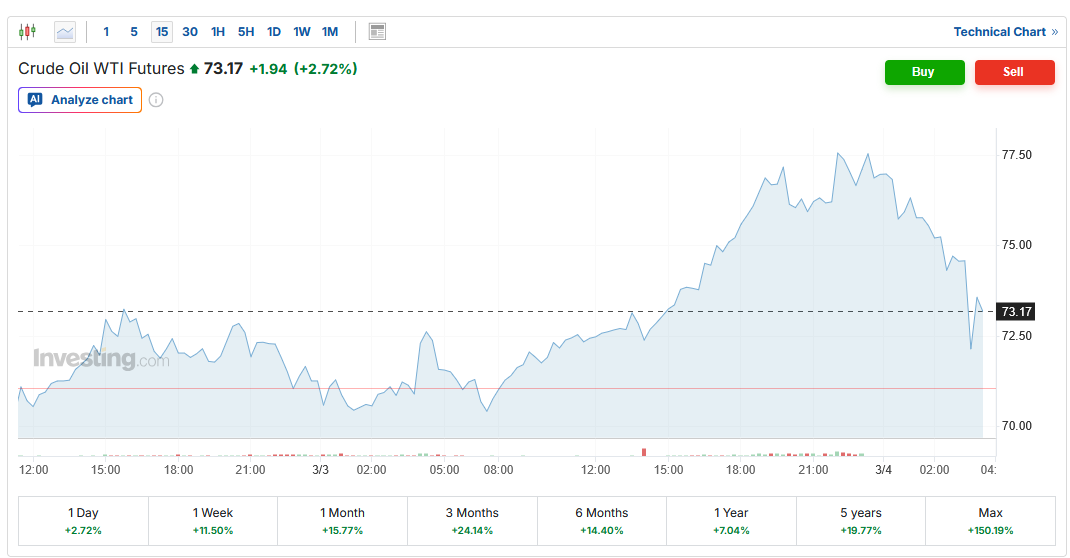This screenshot has width=1070, height=558.
Task: Click the 3/4 date label on time axis
Action: tap(884, 470)
